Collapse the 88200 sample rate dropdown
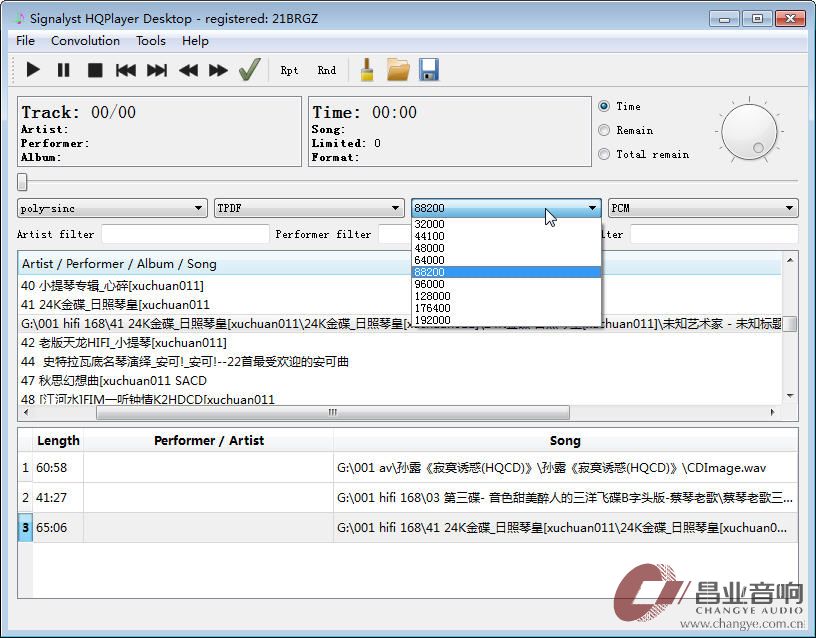The image size is (816, 638). coord(506,208)
